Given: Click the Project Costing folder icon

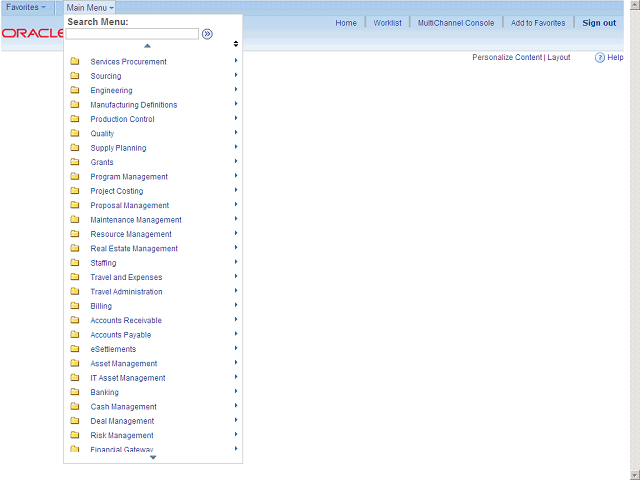Looking at the screenshot, I should coord(75,191).
